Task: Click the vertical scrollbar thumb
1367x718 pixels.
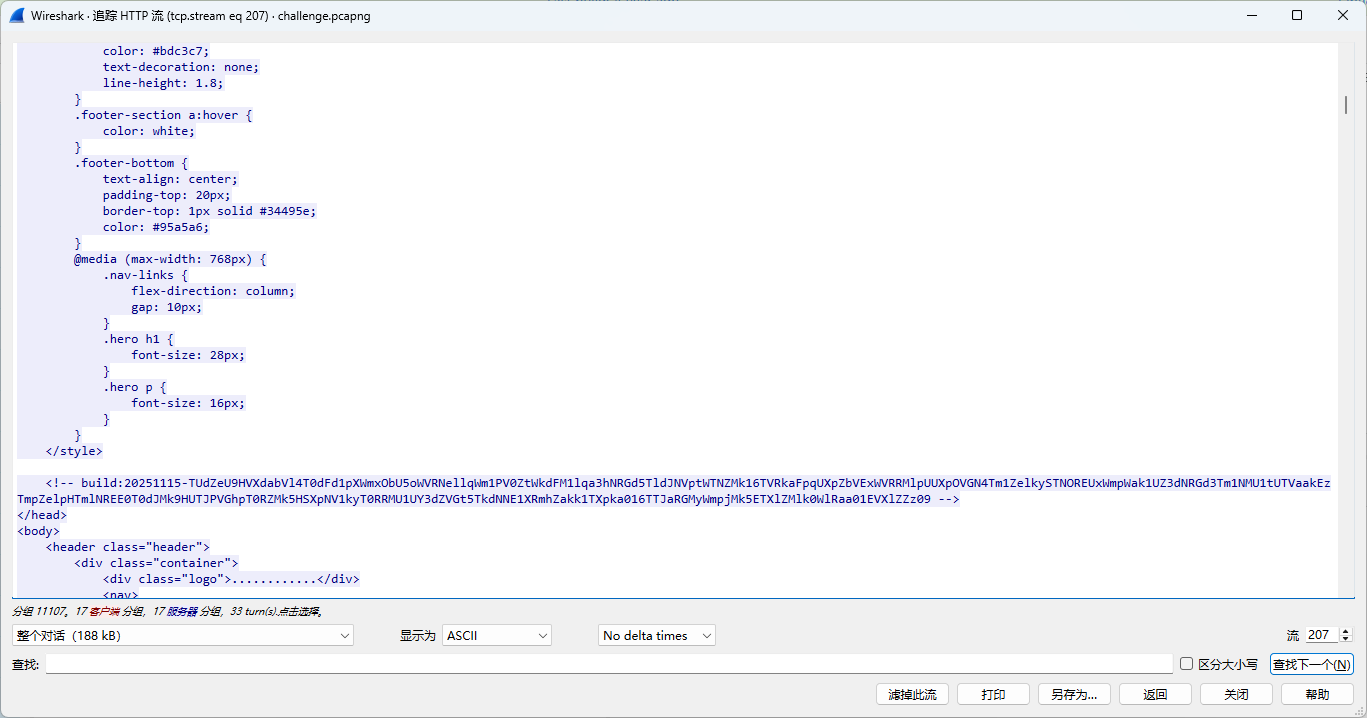Action: 1346,106
